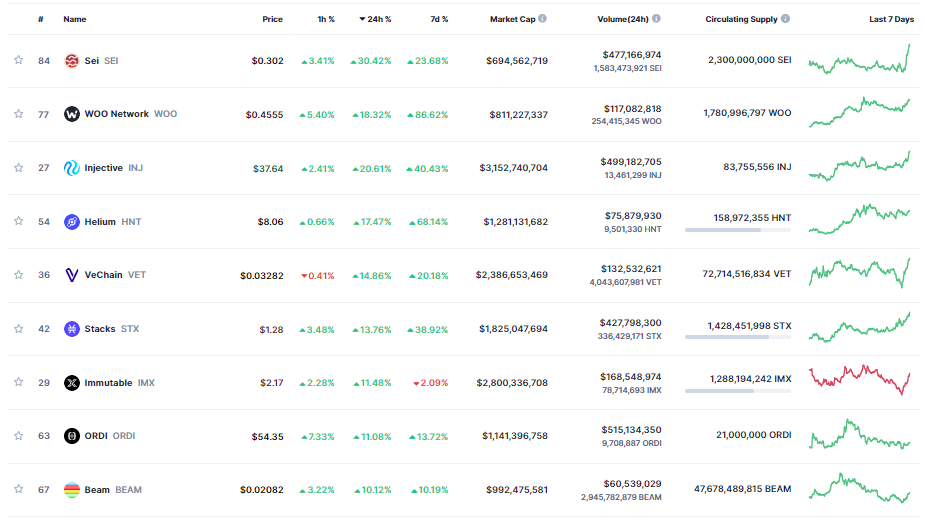The height and width of the screenshot is (522, 925).
Task: Toggle VeChain watchlist star
Action: [x=18, y=275]
